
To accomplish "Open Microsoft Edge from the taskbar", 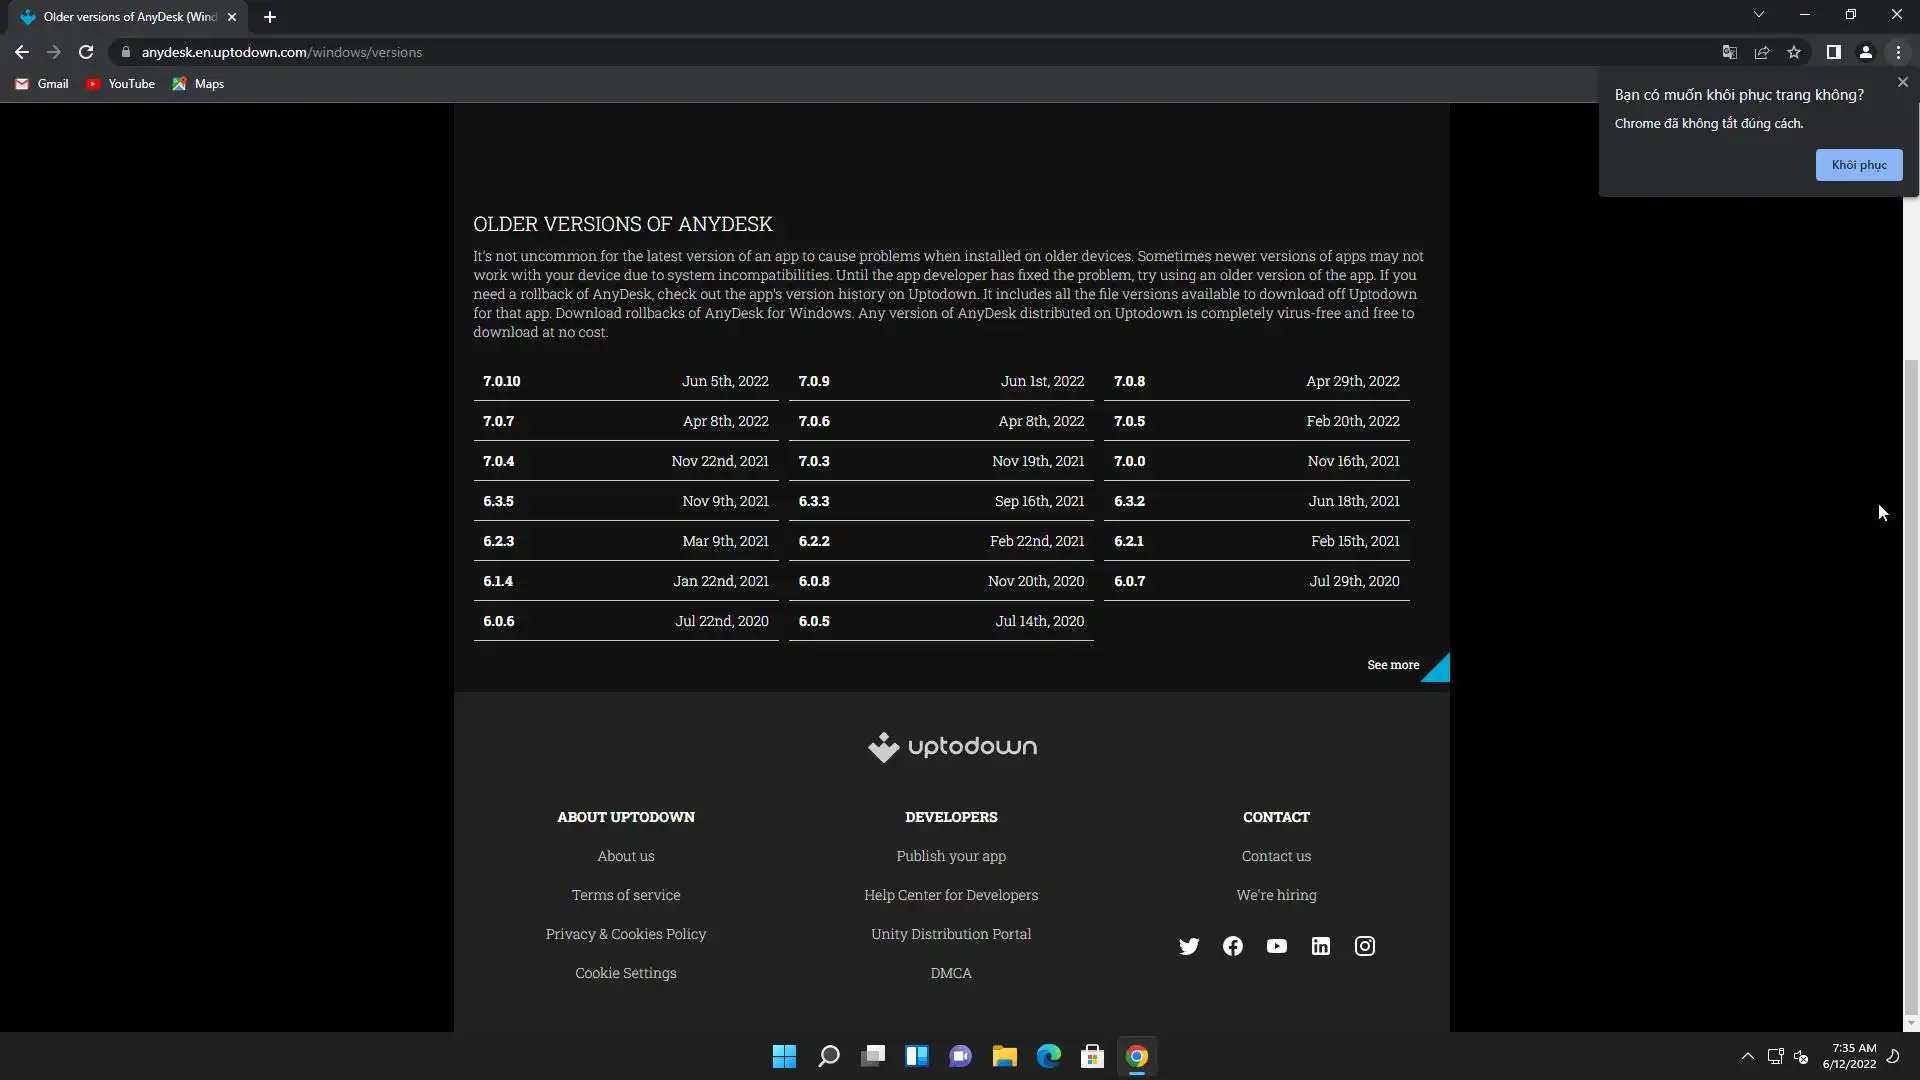I will point(1048,1056).
